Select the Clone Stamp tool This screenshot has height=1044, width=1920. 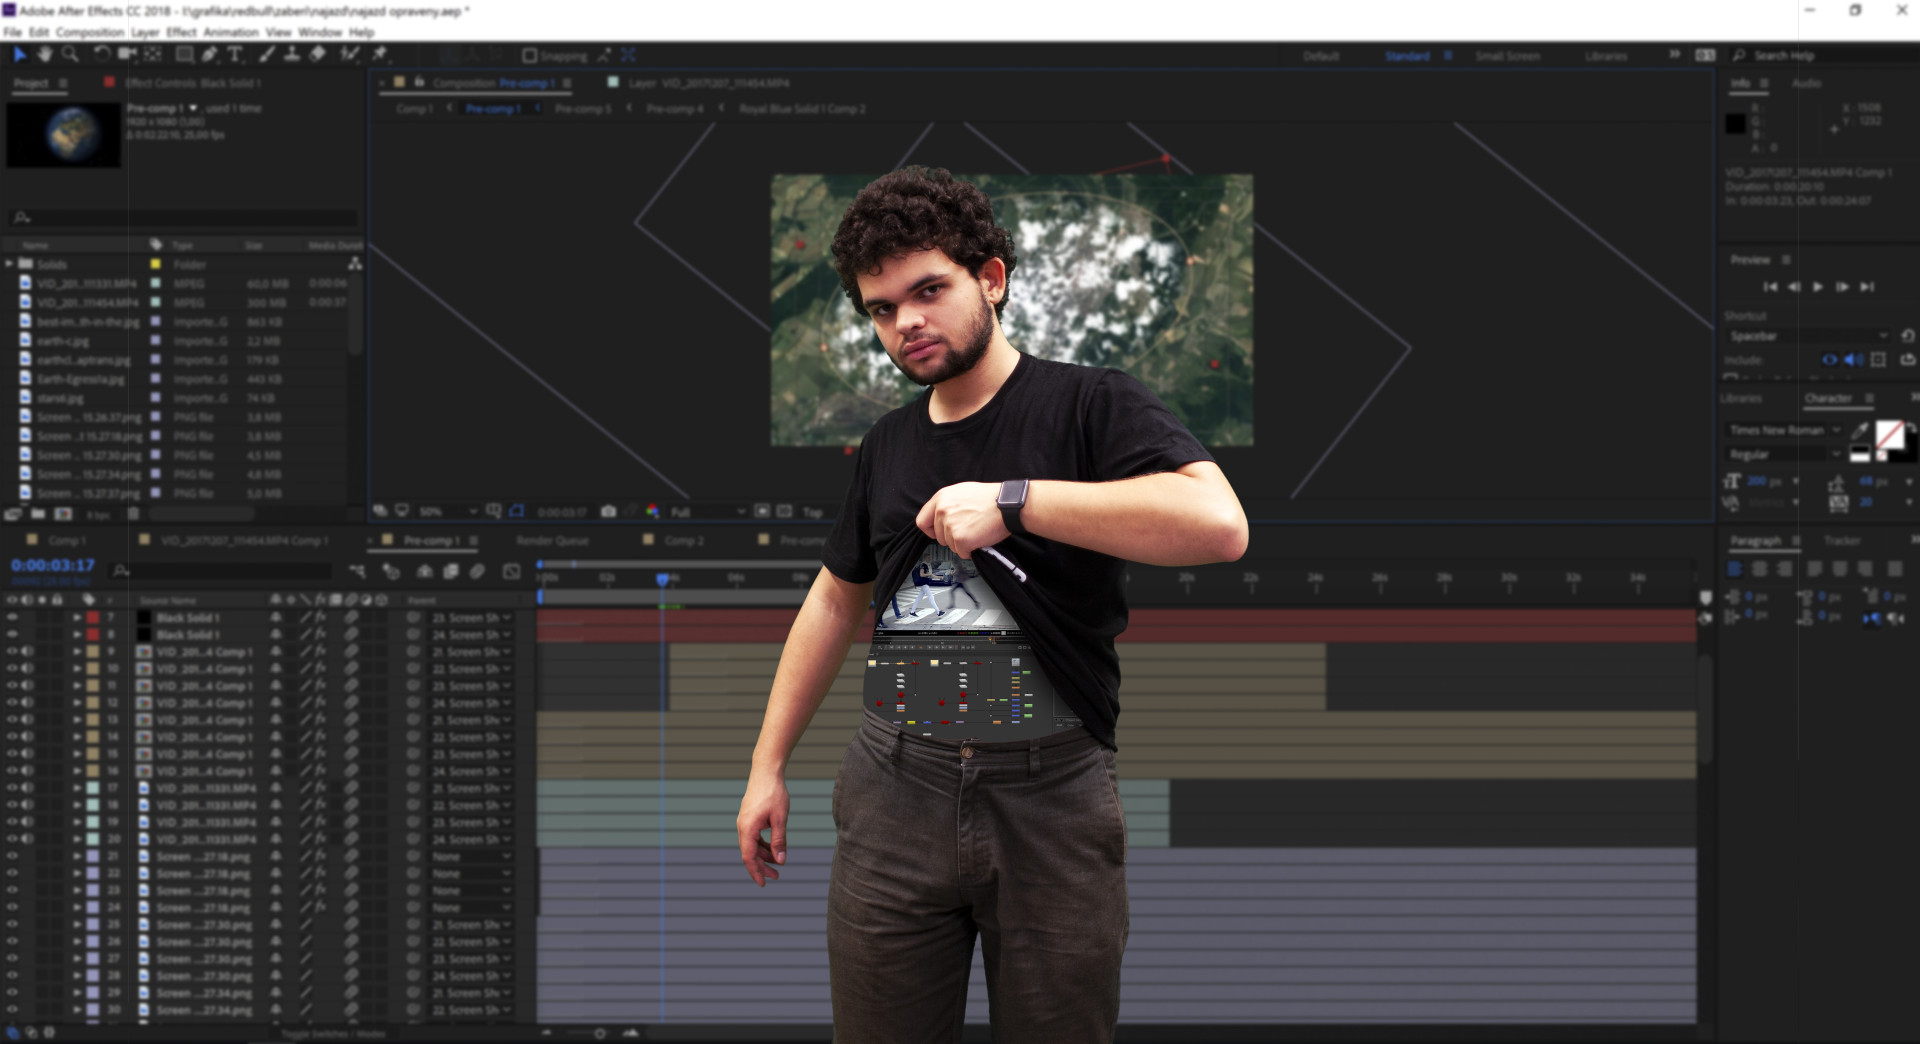[292, 54]
